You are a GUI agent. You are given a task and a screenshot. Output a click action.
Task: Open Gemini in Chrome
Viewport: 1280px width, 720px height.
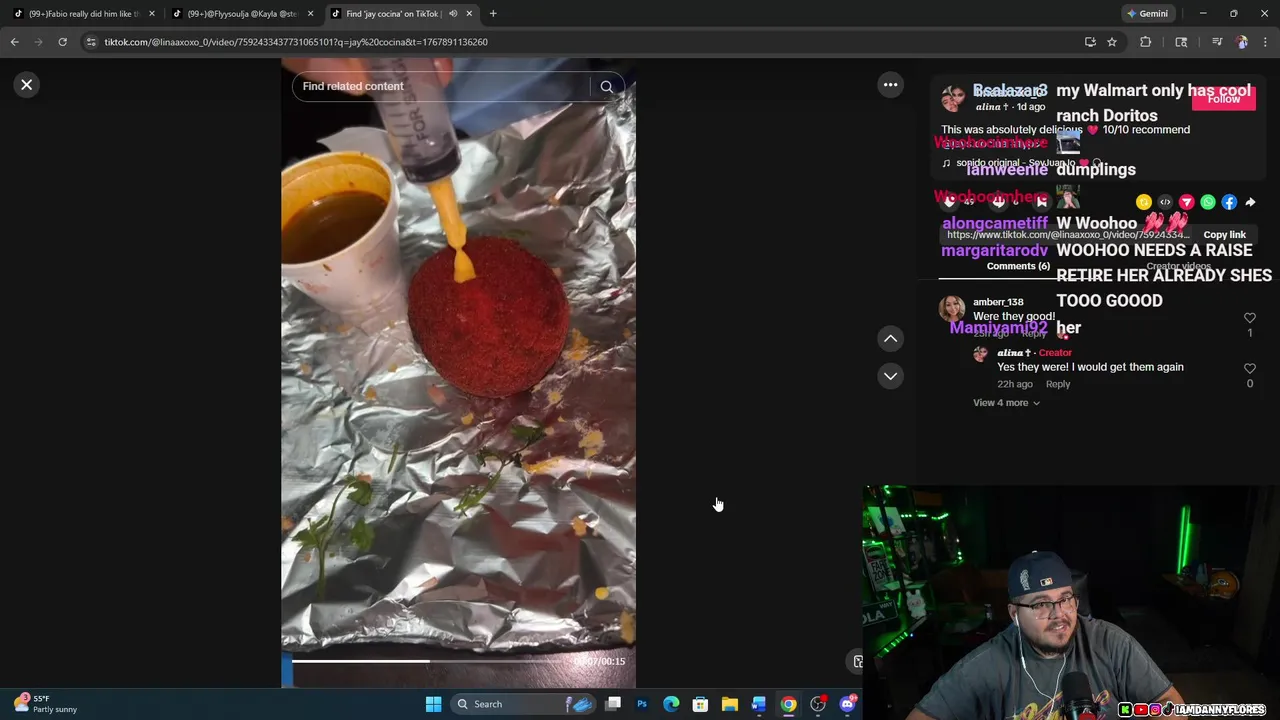pyautogui.click(x=1147, y=14)
